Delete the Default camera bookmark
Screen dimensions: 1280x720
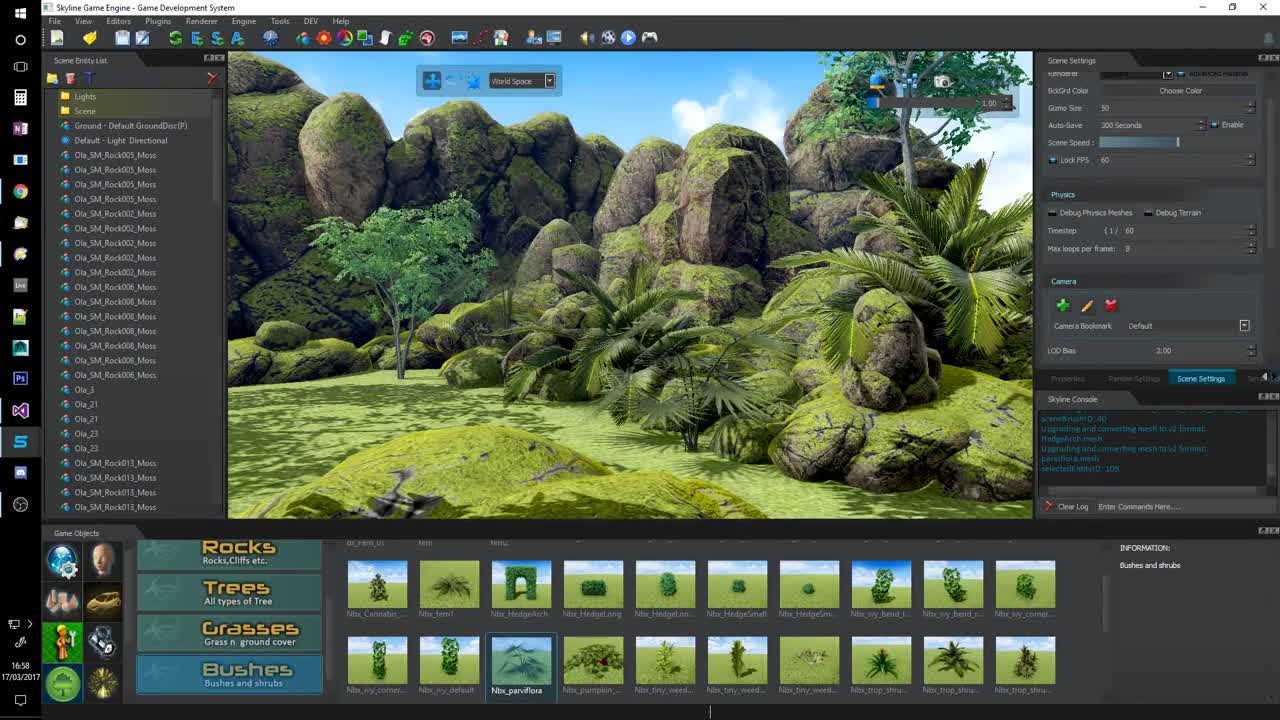click(1110, 305)
